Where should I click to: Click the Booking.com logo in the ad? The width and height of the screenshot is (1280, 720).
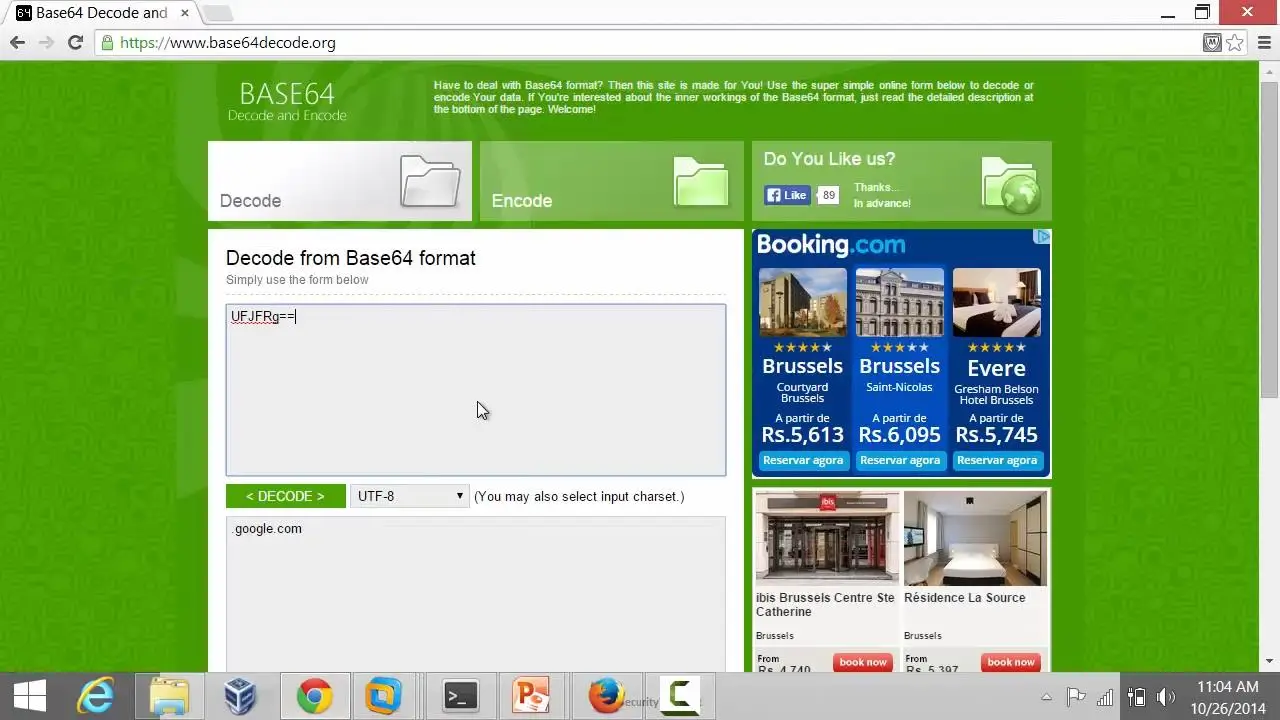(x=830, y=245)
